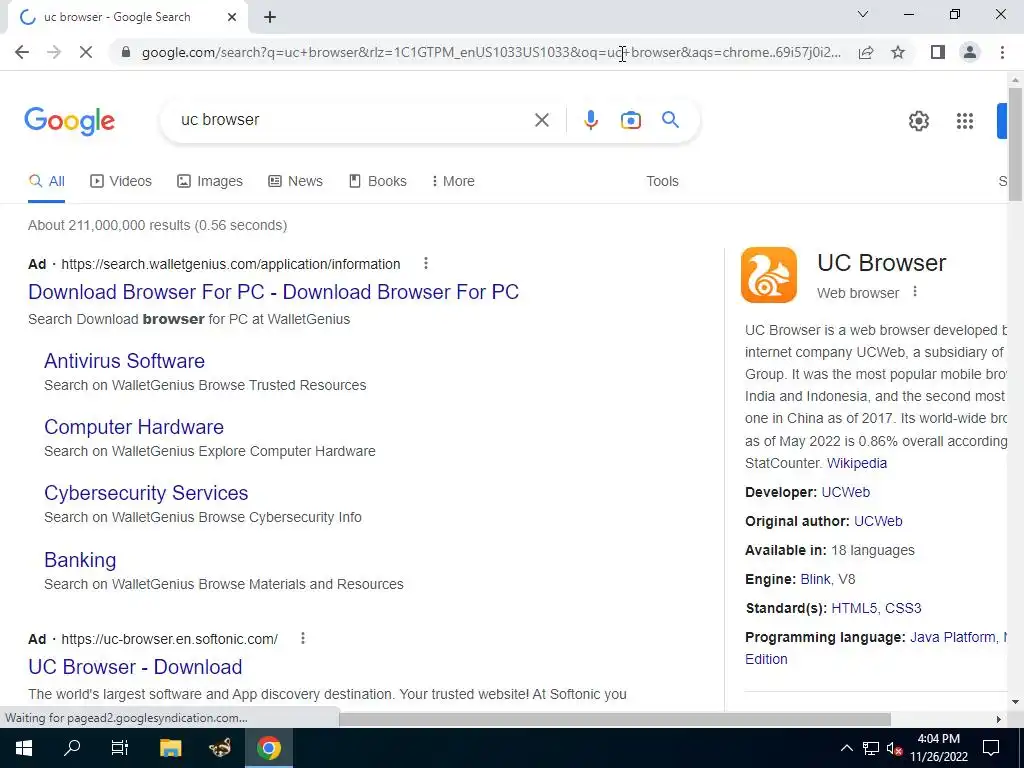This screenshot has height=768, width=1024.
Task: Open the Blink engine link
Action: (816, 579)
